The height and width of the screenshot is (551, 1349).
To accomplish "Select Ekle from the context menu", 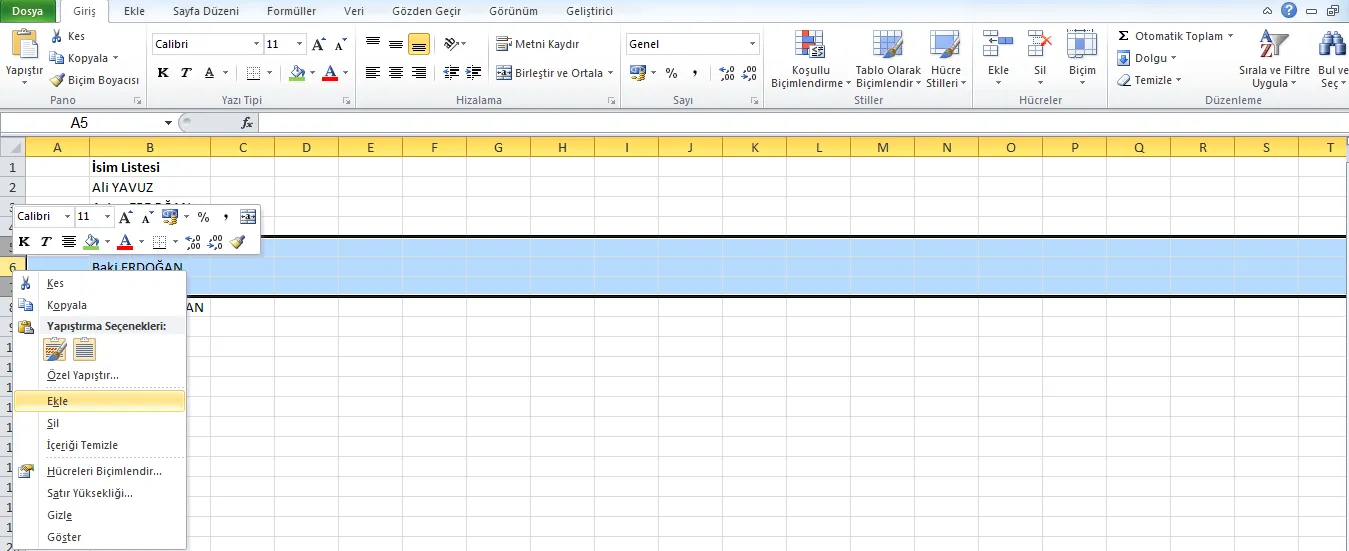I will [x=57, y=401].
